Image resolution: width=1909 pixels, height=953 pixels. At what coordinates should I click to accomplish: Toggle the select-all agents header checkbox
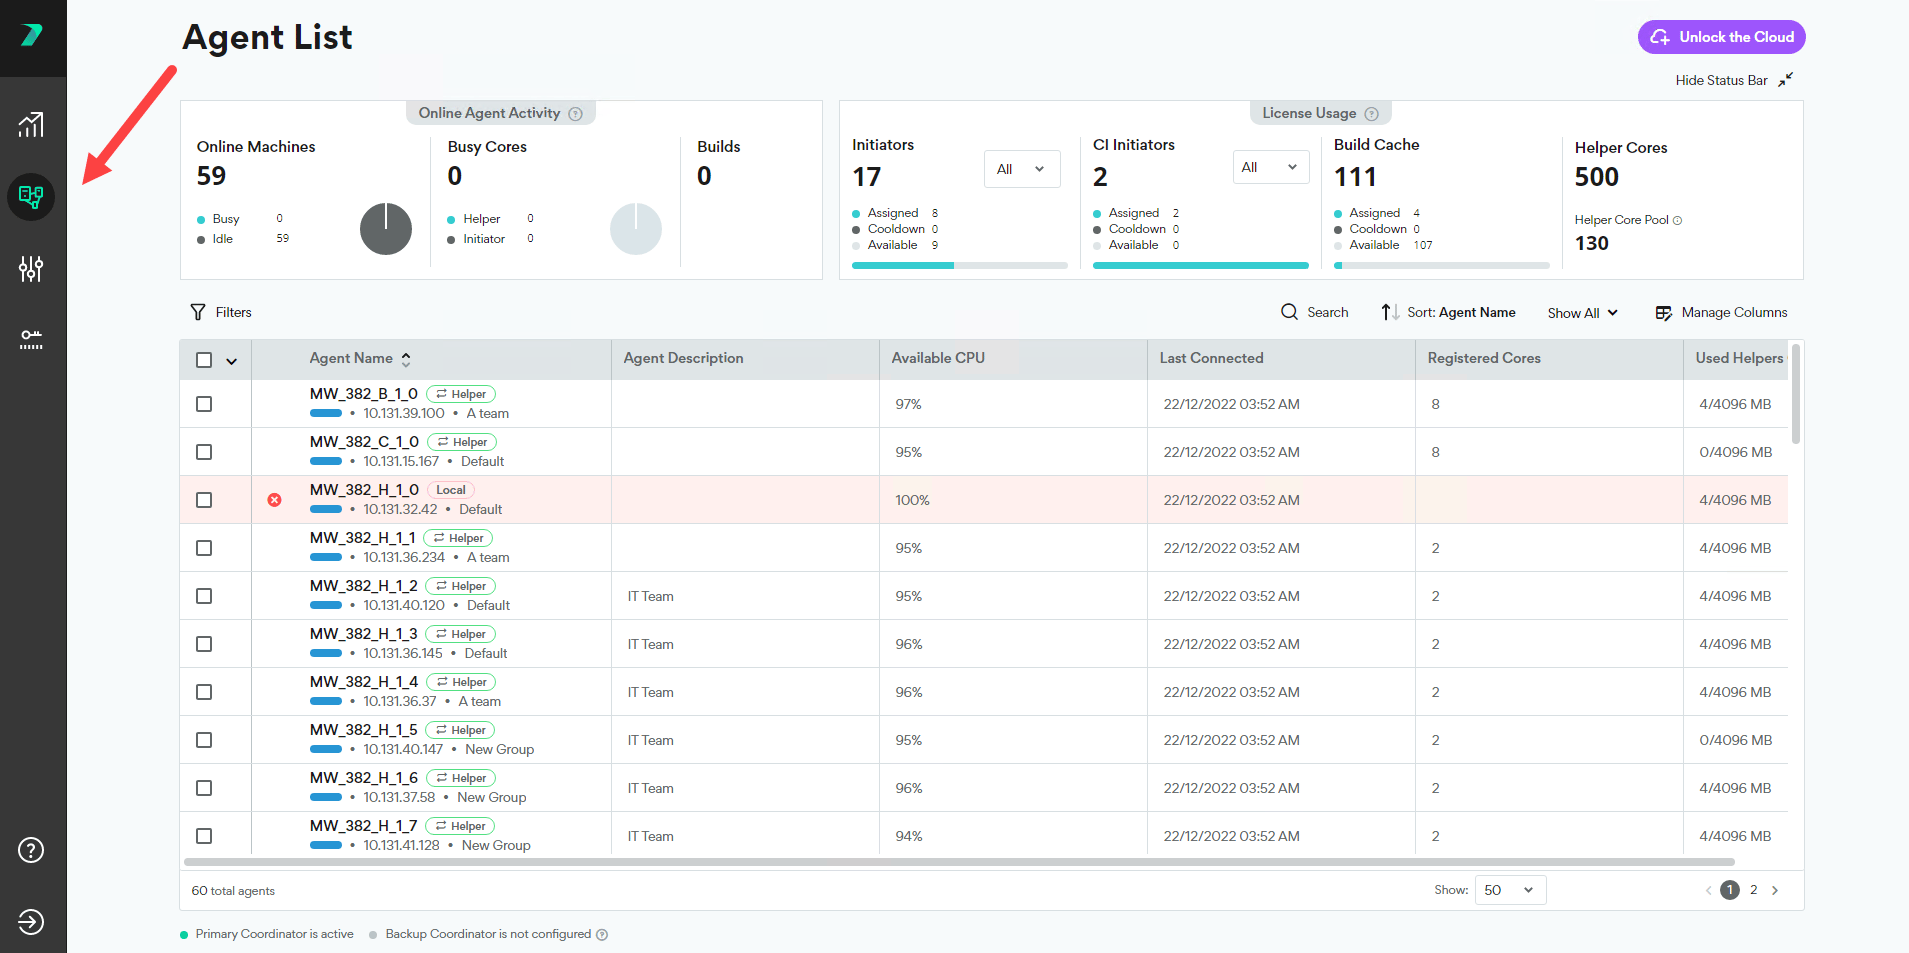[x=204, y=360]
